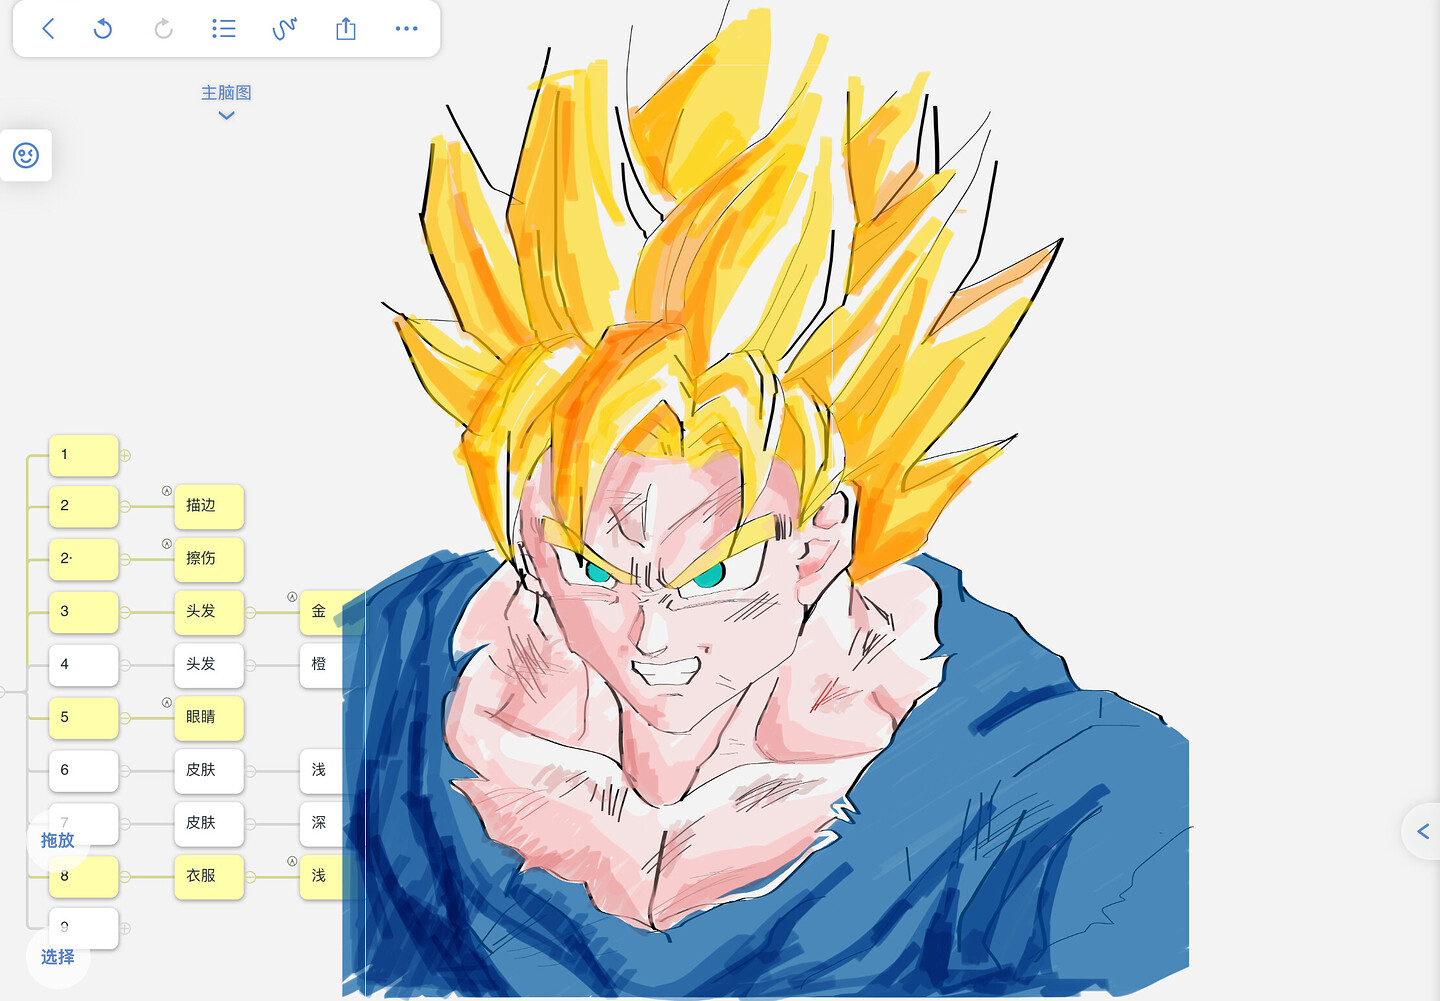This screenshot has height=1001, width=1440.
Task: Go back using the left arrow icon
Action: click(x=48, y=29)
